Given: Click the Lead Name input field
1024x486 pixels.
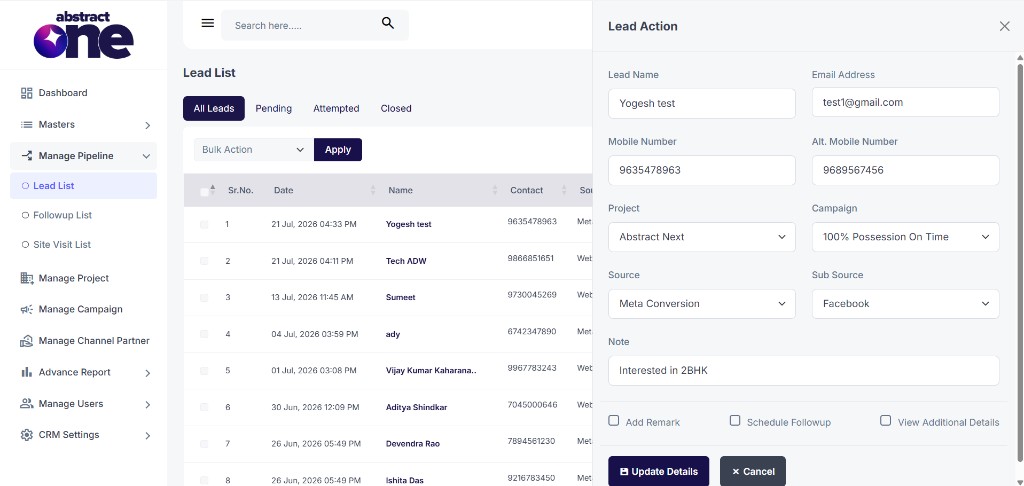Looking at the screenshot, I should click(702, 103).
